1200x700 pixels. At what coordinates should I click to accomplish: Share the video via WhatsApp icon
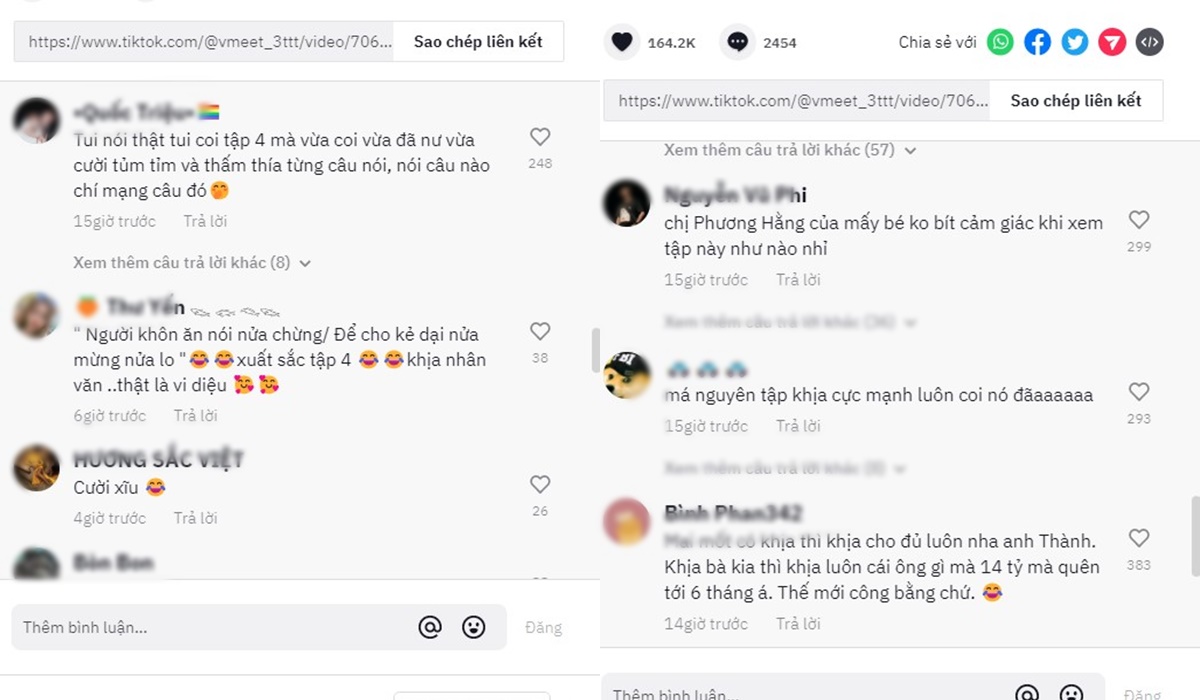tap(1000, 42)
